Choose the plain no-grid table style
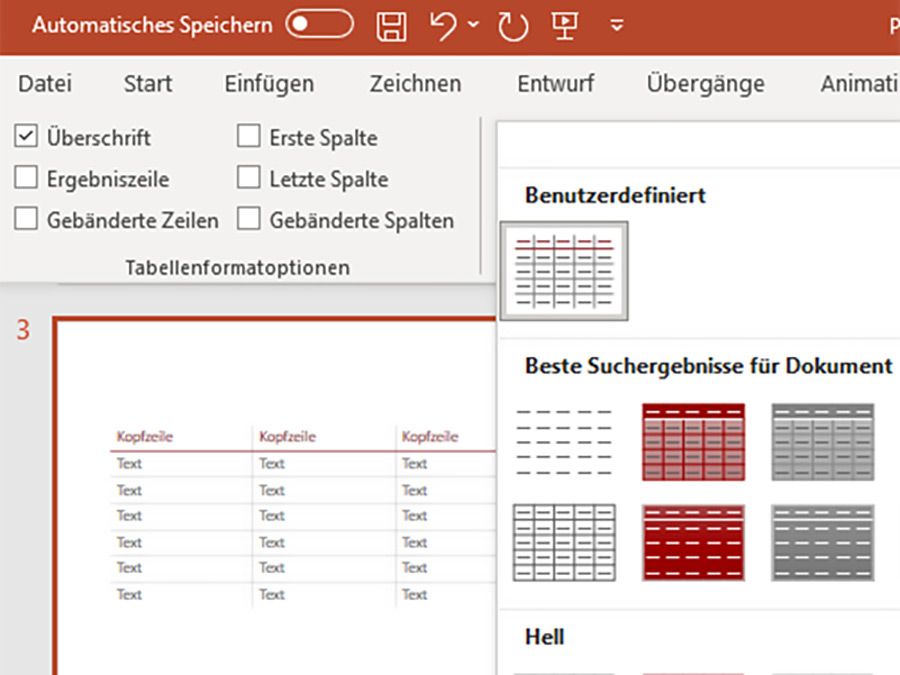The image size is (900, 675). pyautogui.click(x=564, y=442)
